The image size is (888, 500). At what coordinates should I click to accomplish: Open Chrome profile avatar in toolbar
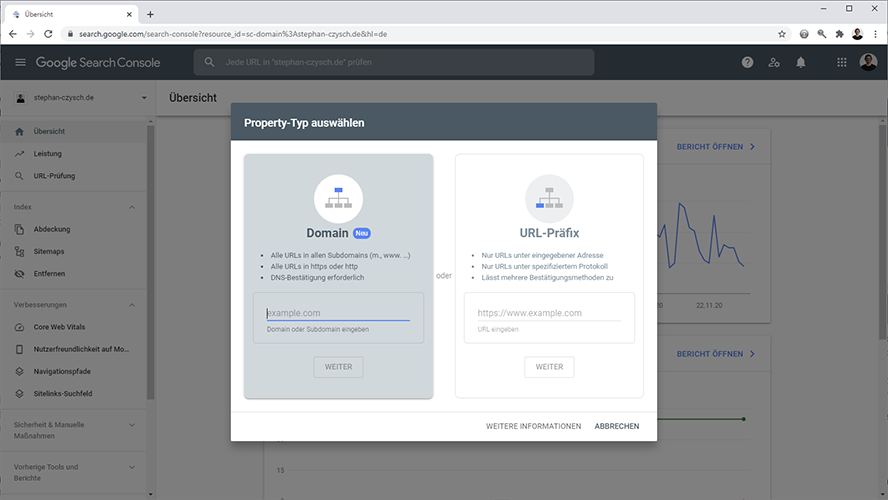857,34
